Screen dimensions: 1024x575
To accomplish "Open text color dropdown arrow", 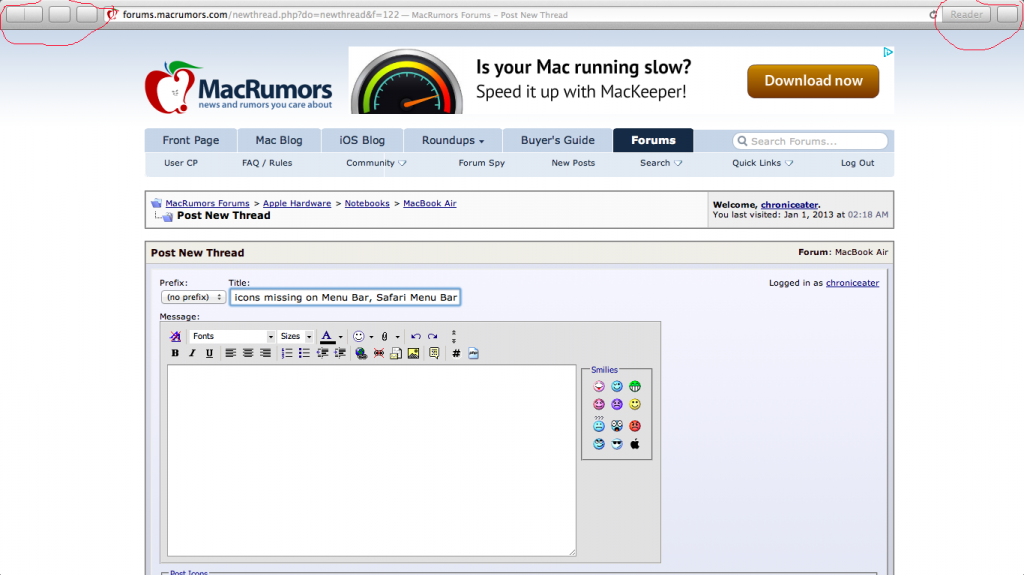I will [x=340, y=337].
